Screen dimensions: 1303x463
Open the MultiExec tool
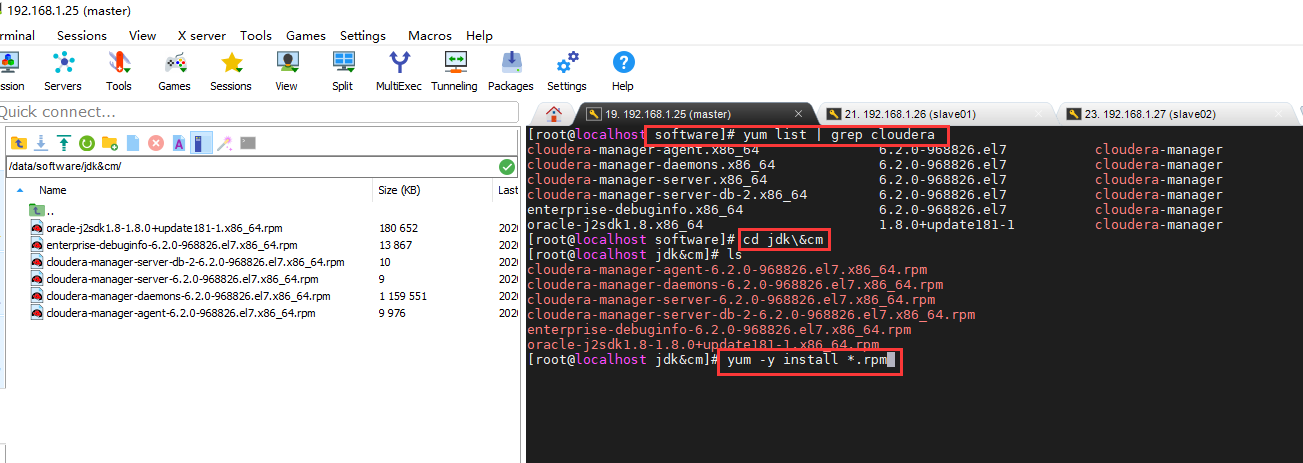[x=399, y=71]
